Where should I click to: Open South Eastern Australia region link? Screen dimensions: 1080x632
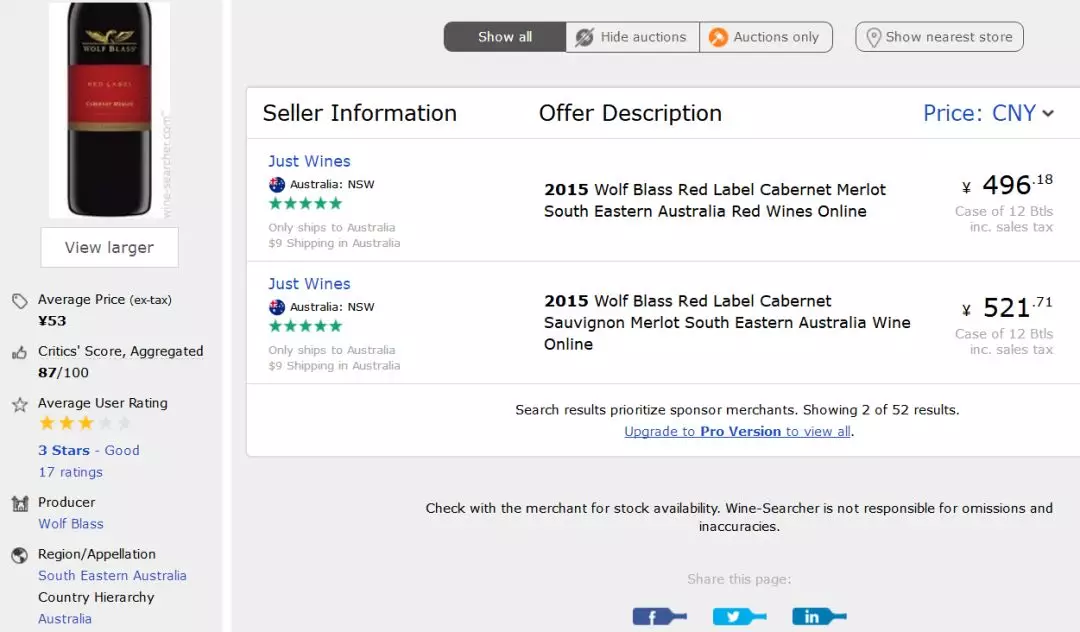(112, 576)
